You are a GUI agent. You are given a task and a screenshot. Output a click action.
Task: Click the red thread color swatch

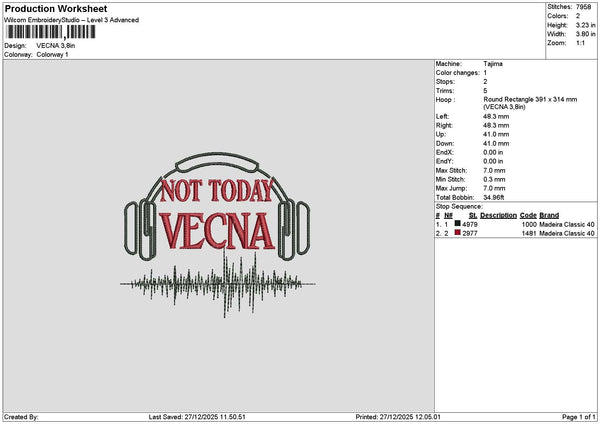click(457, 233)
